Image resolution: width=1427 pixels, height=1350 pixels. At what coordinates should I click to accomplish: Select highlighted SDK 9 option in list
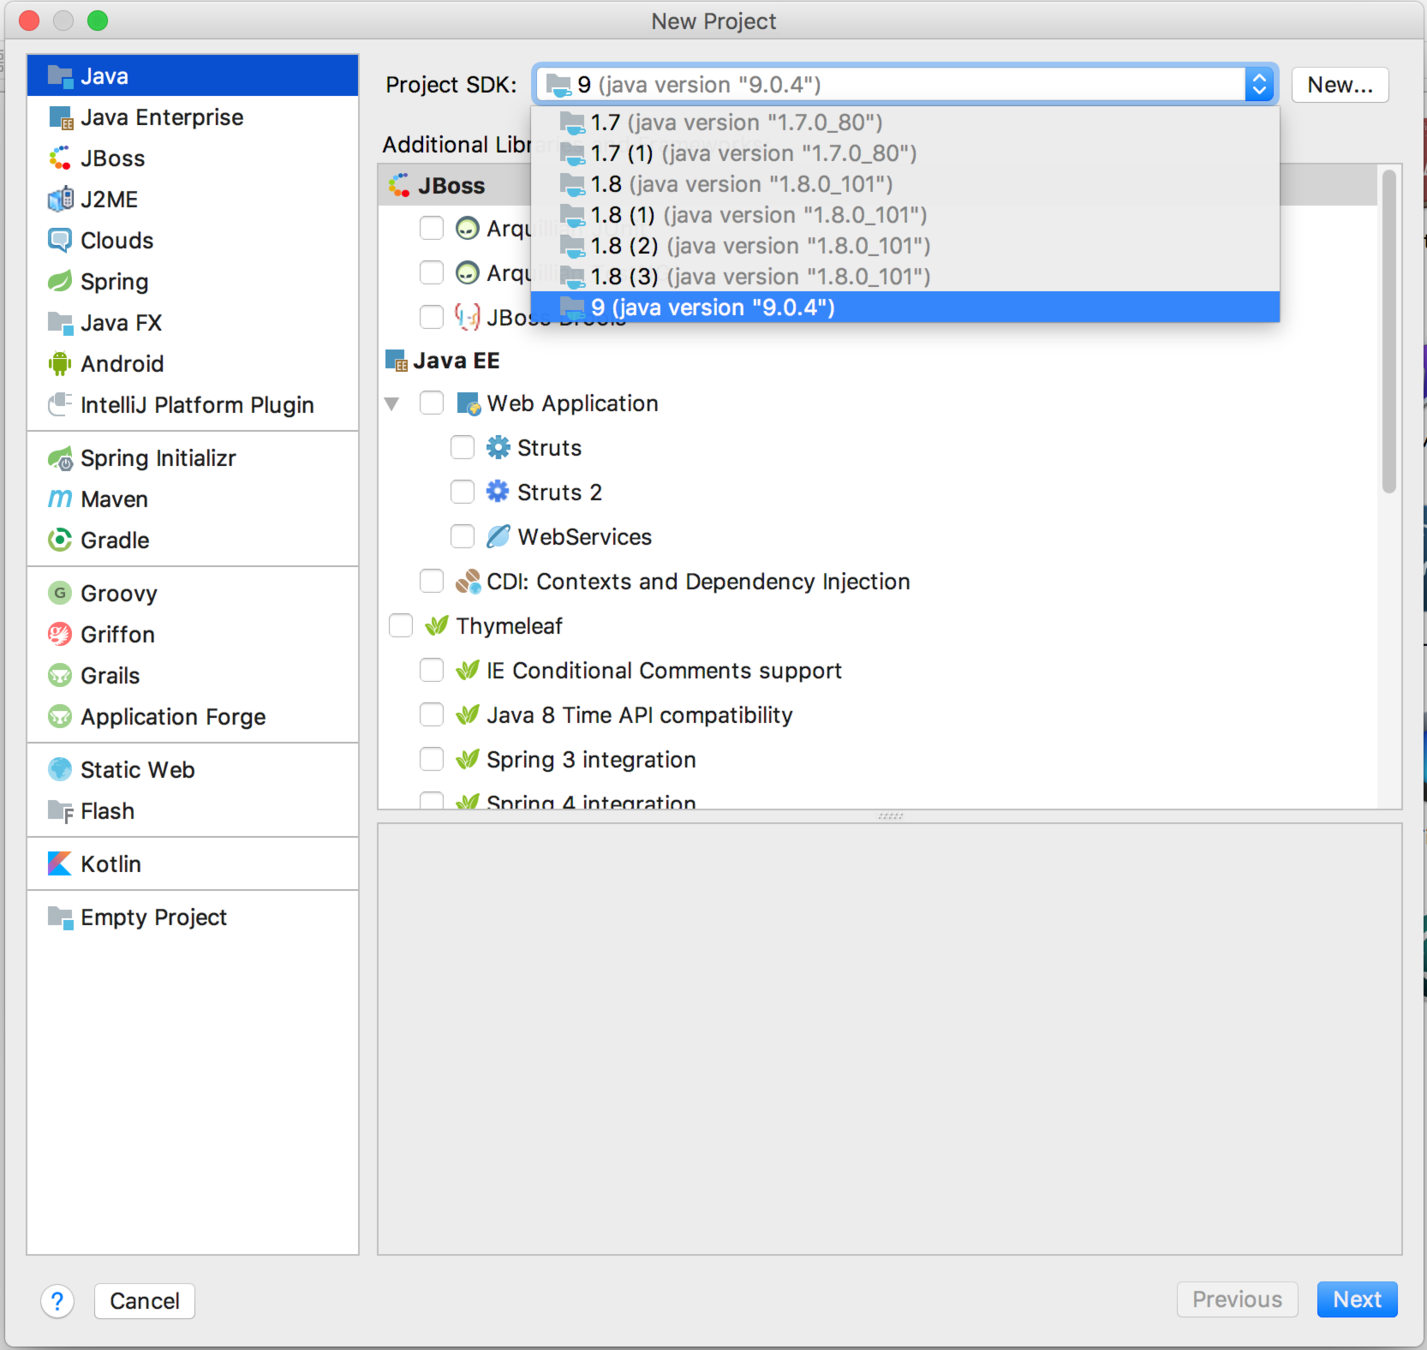[x=905, y=307]
